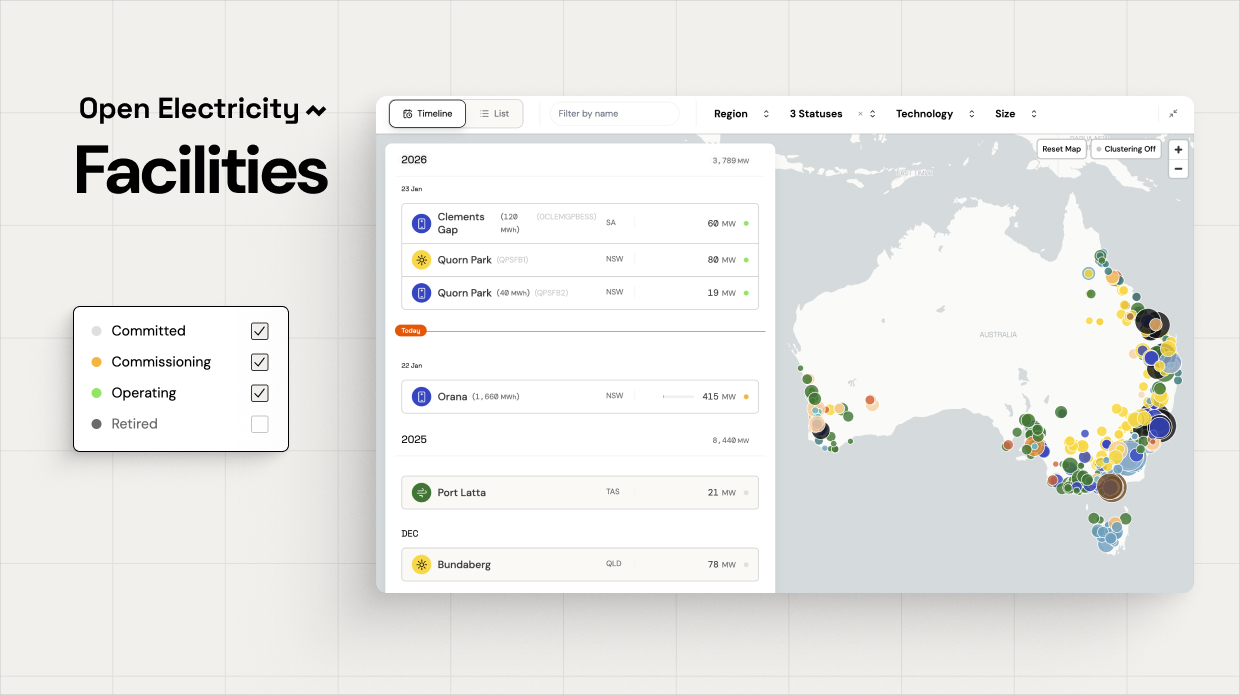Viewport: 1240px width, 695px height.
Task: Click the 3,789 MW total
Action: [x=730, y=160]
